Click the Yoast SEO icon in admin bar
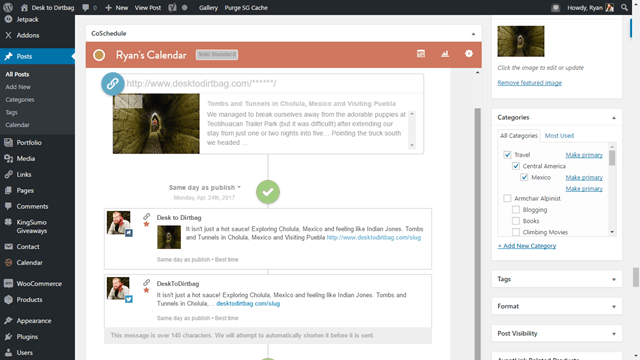Viewport: 640px width, 360px height. tap(172, 7)
